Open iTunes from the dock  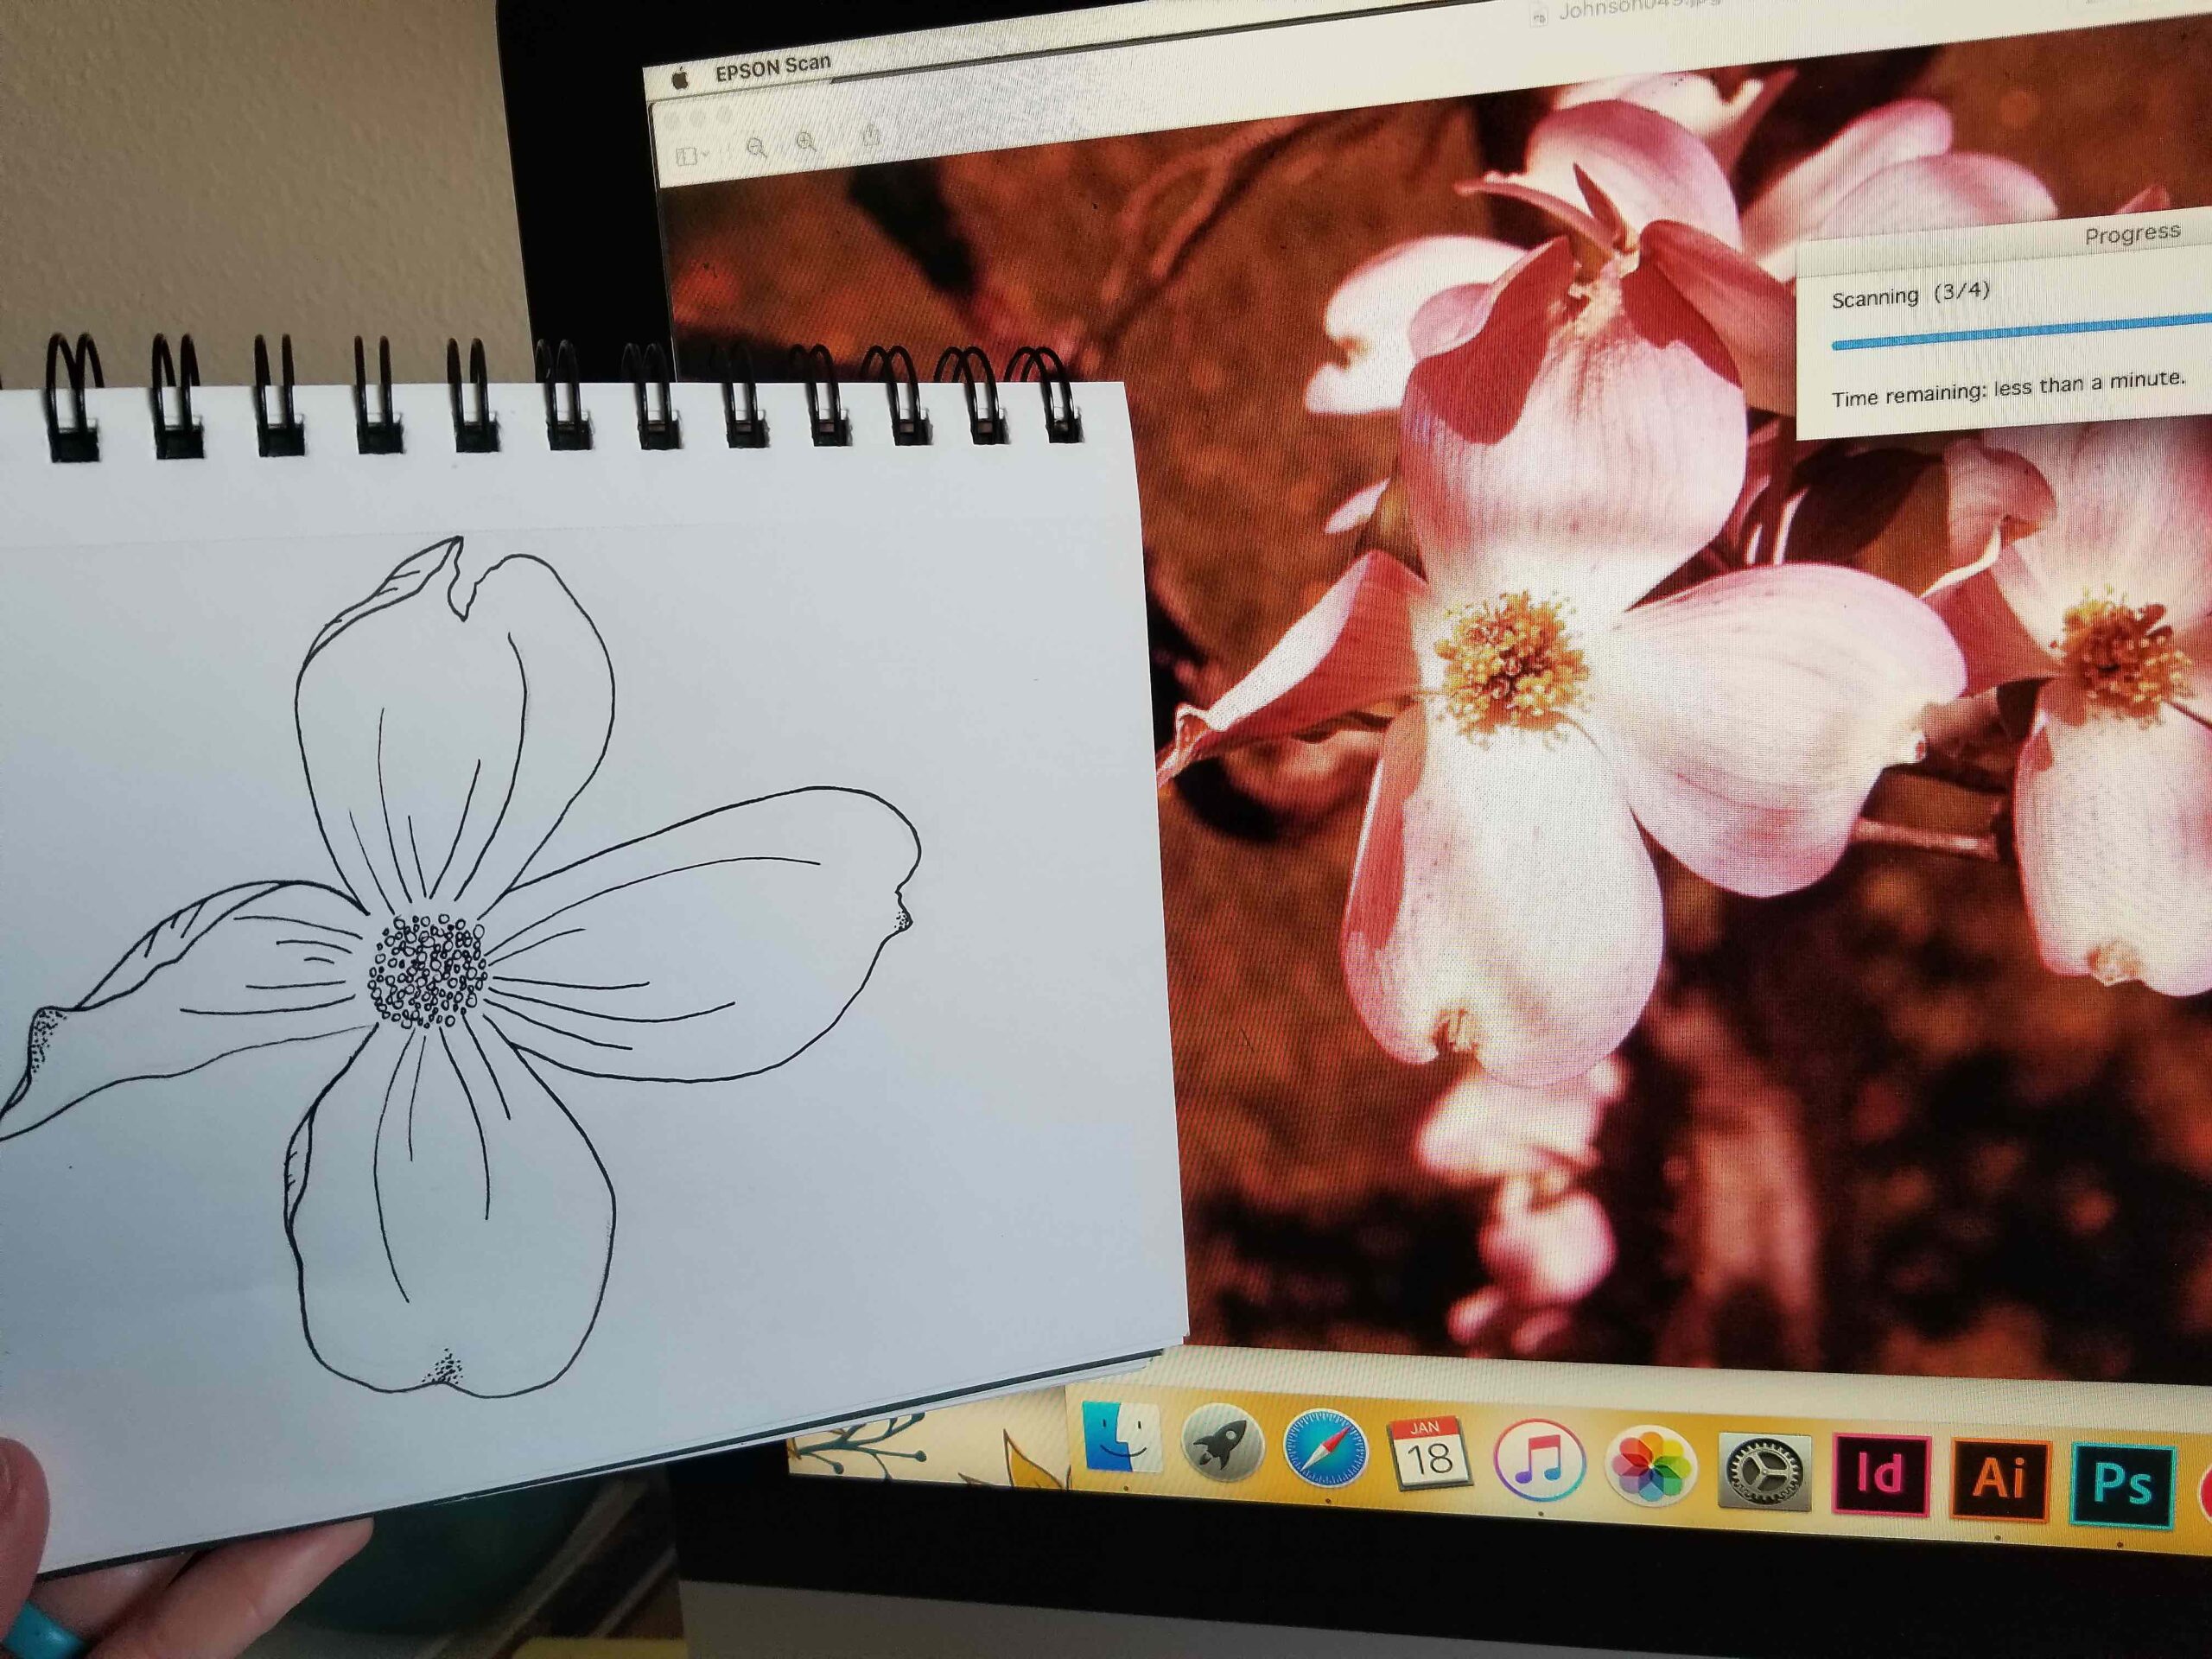[x=1539, y=1461]
